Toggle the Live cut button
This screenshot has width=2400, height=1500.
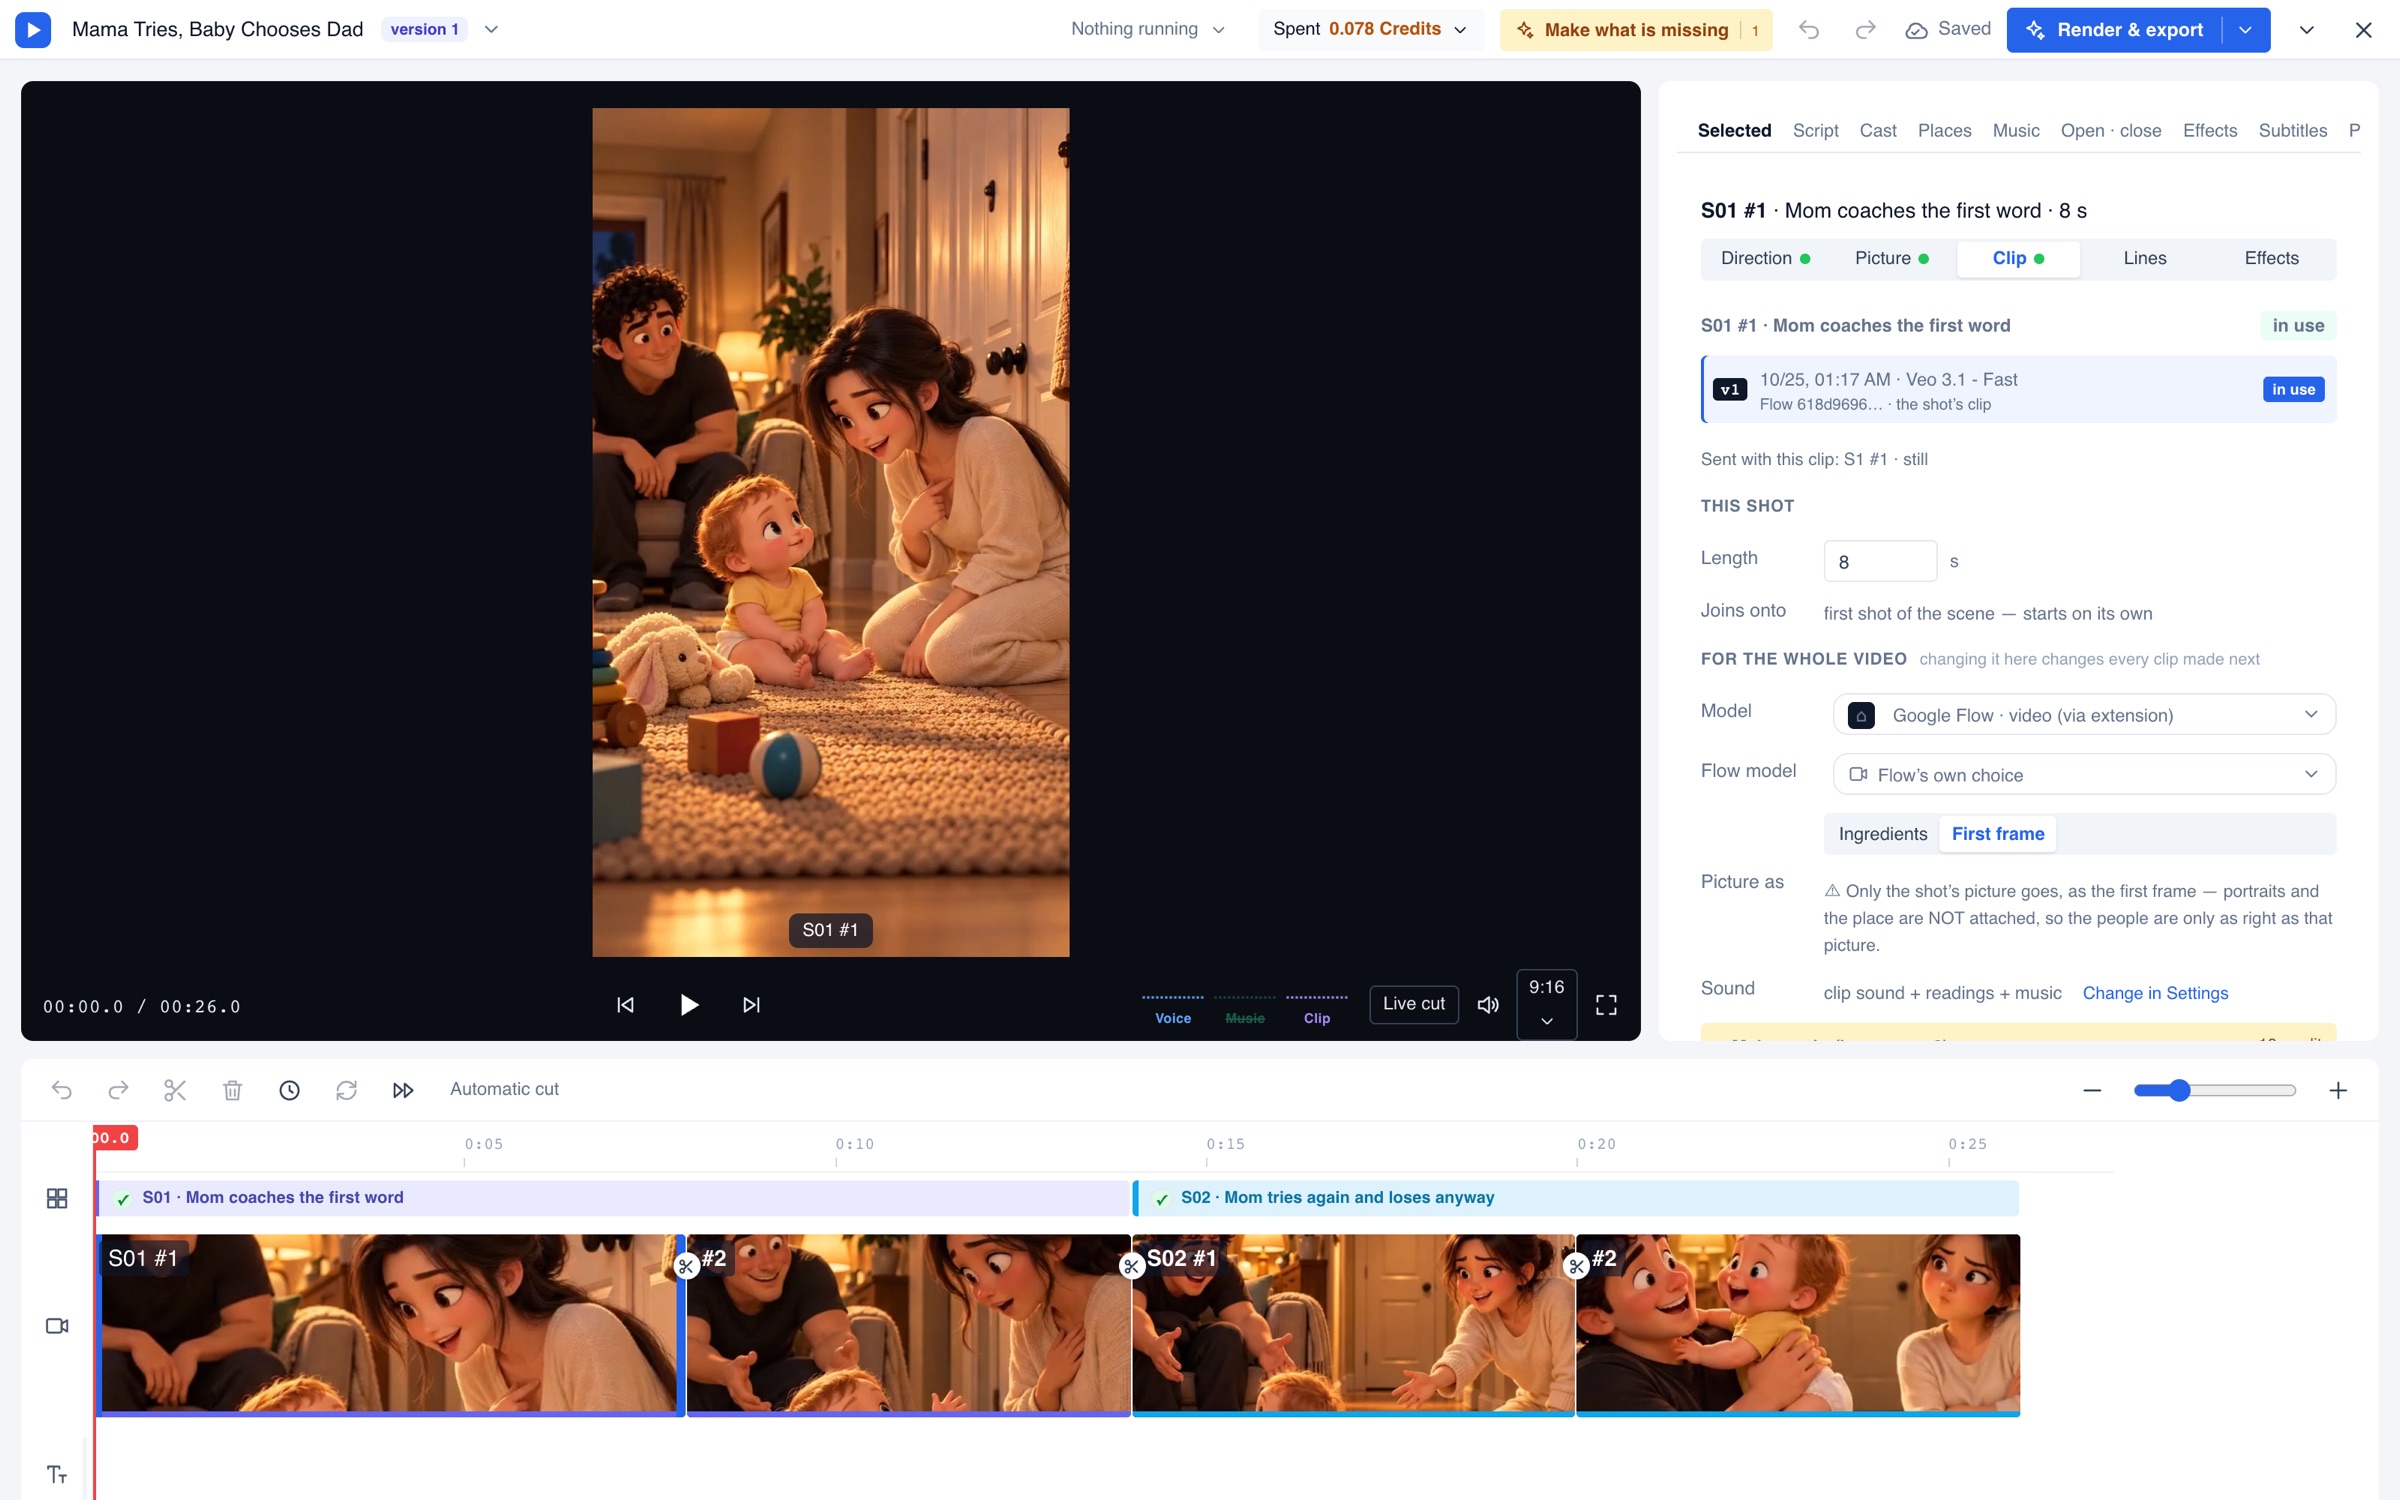coord(1413,1004)
